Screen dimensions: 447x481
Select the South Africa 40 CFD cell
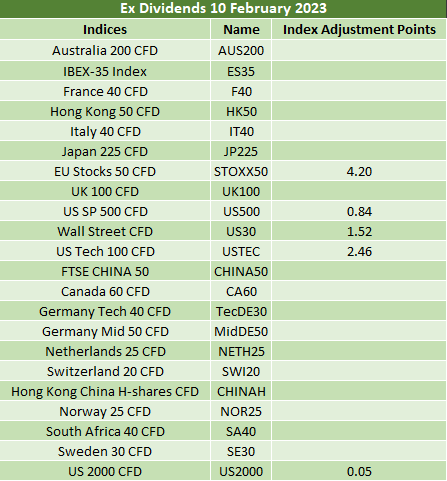coord(105,431)
